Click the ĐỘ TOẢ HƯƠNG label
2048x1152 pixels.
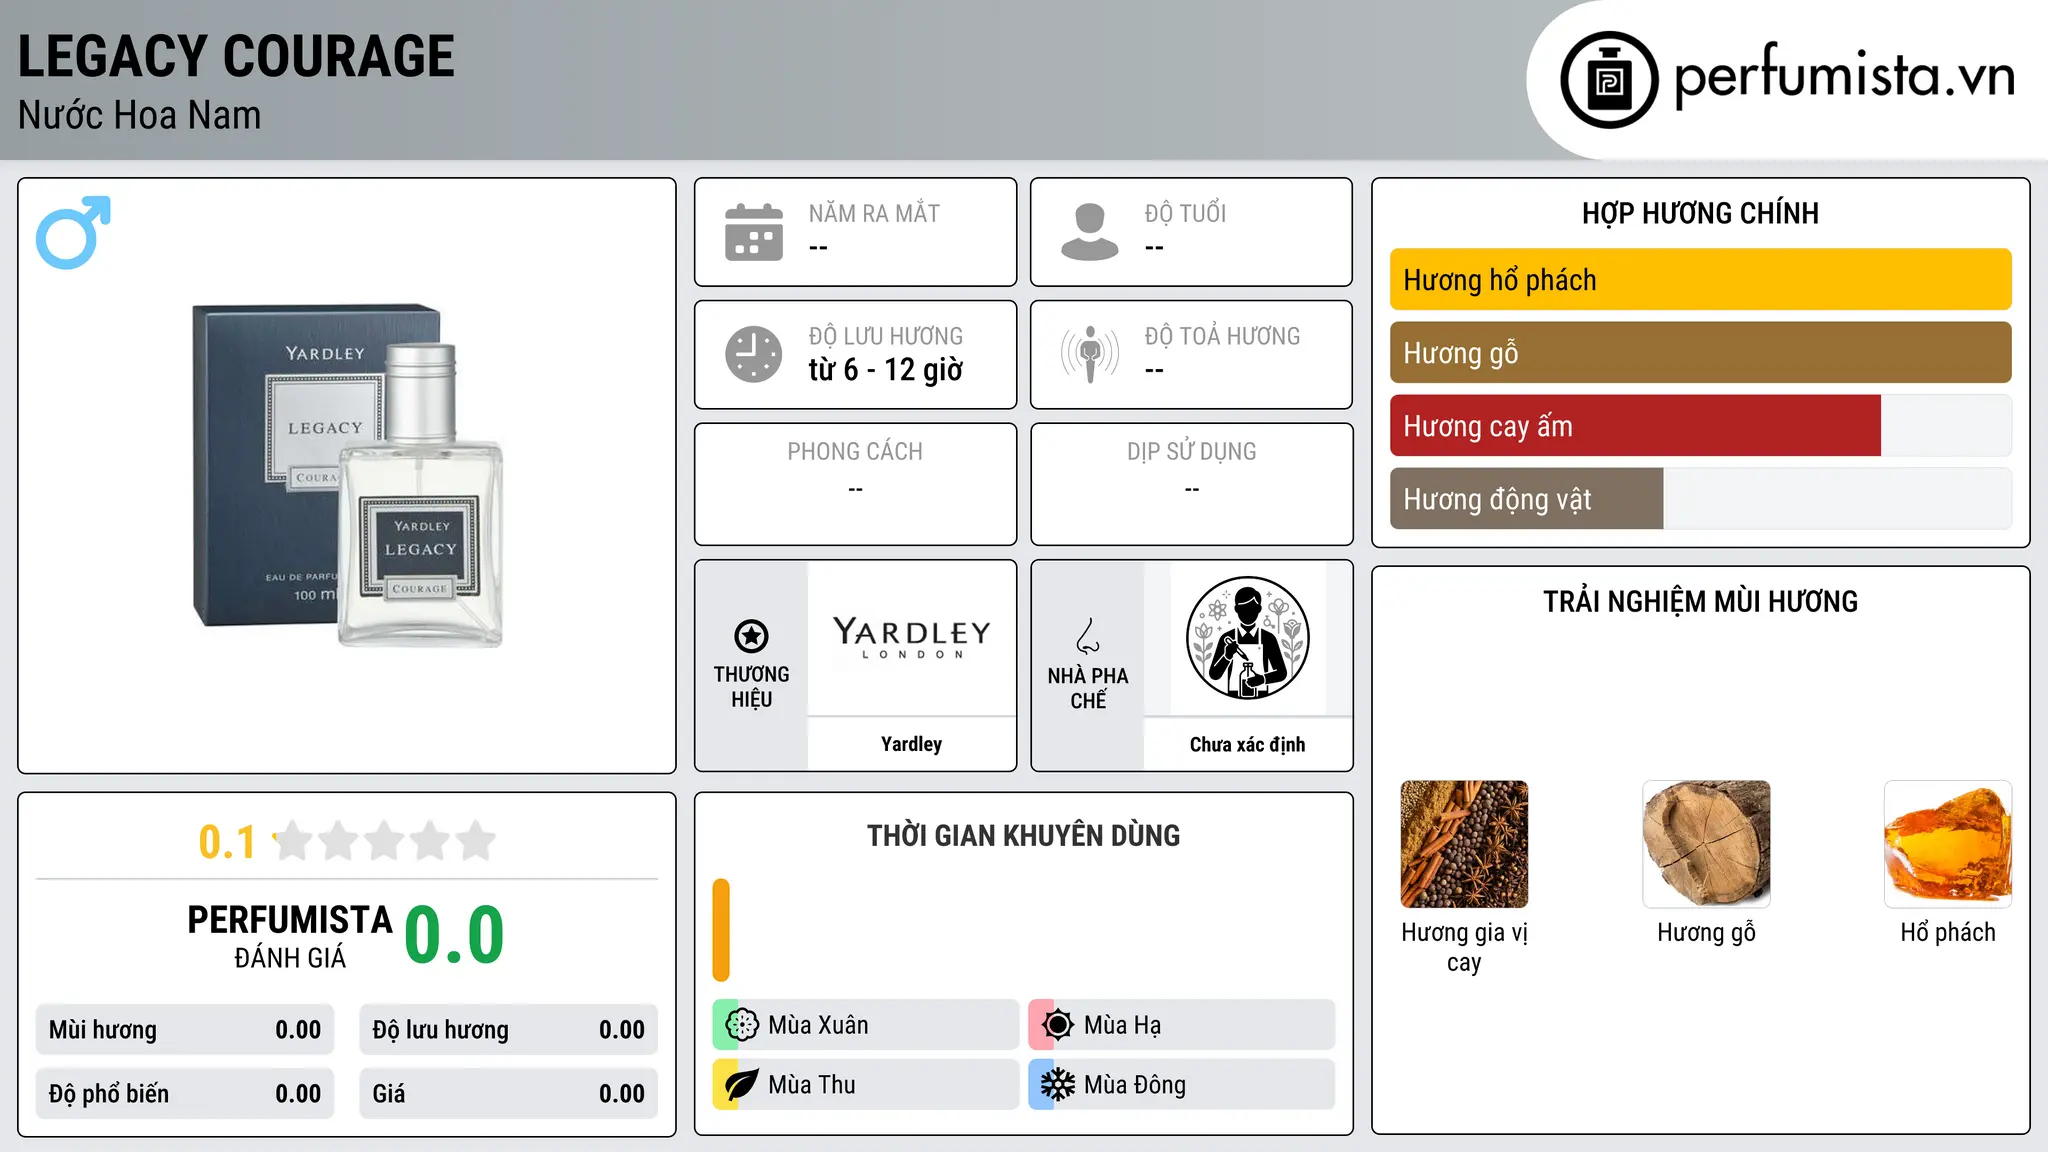tap(1222, 336)
